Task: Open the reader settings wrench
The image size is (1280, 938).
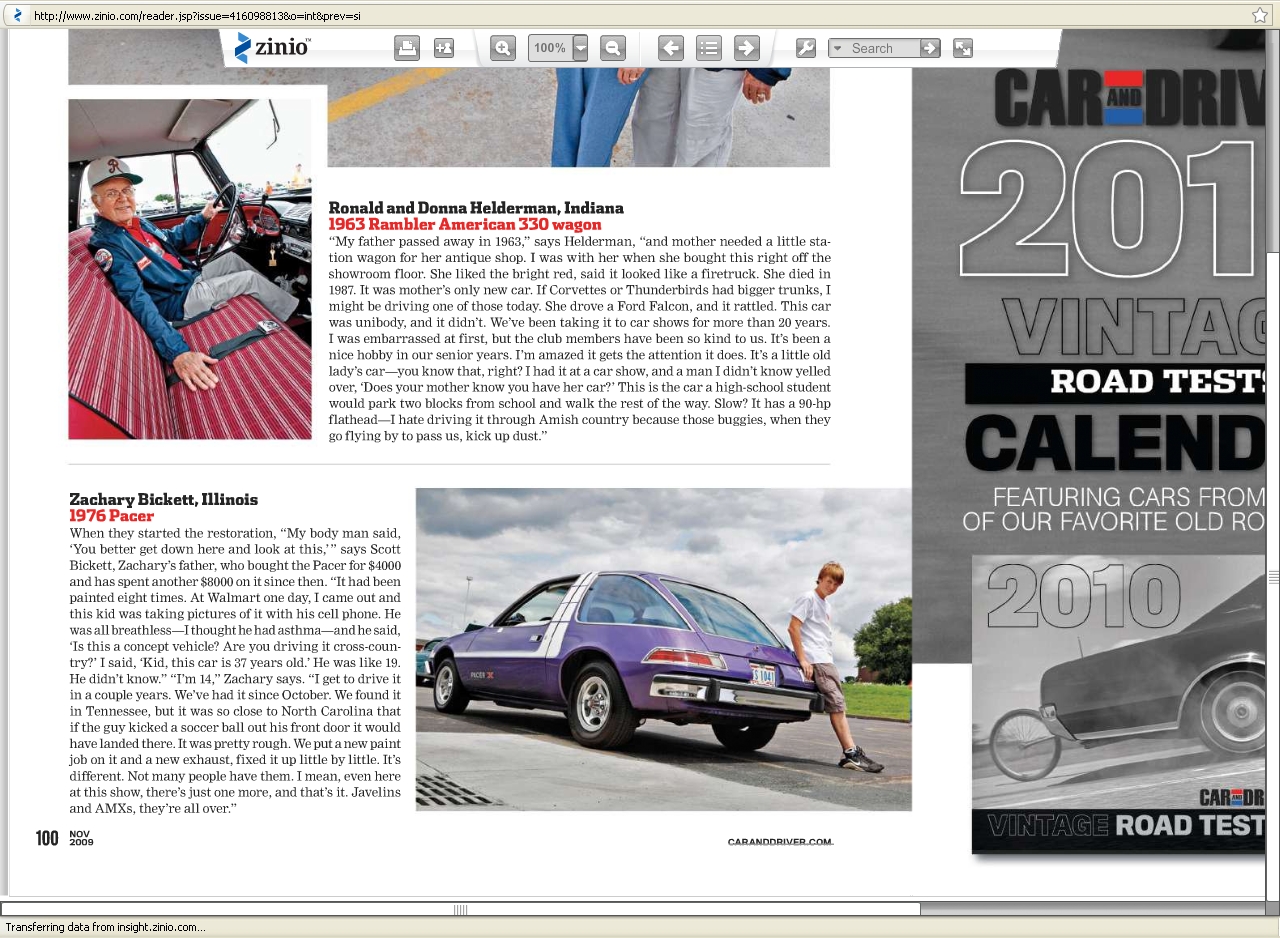Action: tap(806, 48)
